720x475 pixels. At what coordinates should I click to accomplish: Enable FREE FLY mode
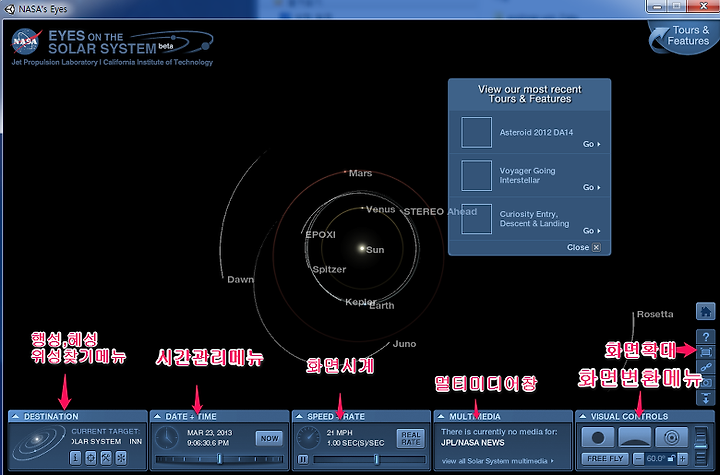point(605,458)
